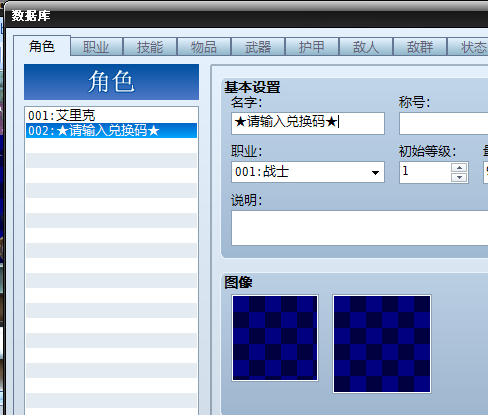Click the 称号 nickname input field
Screen dimensions: 488x415
(x=444, y=123)
